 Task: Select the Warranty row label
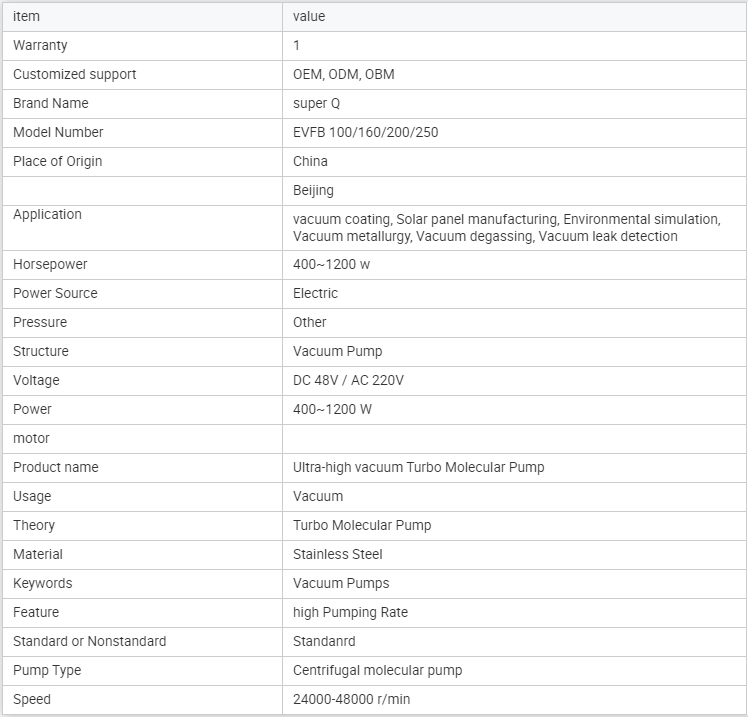40,45
